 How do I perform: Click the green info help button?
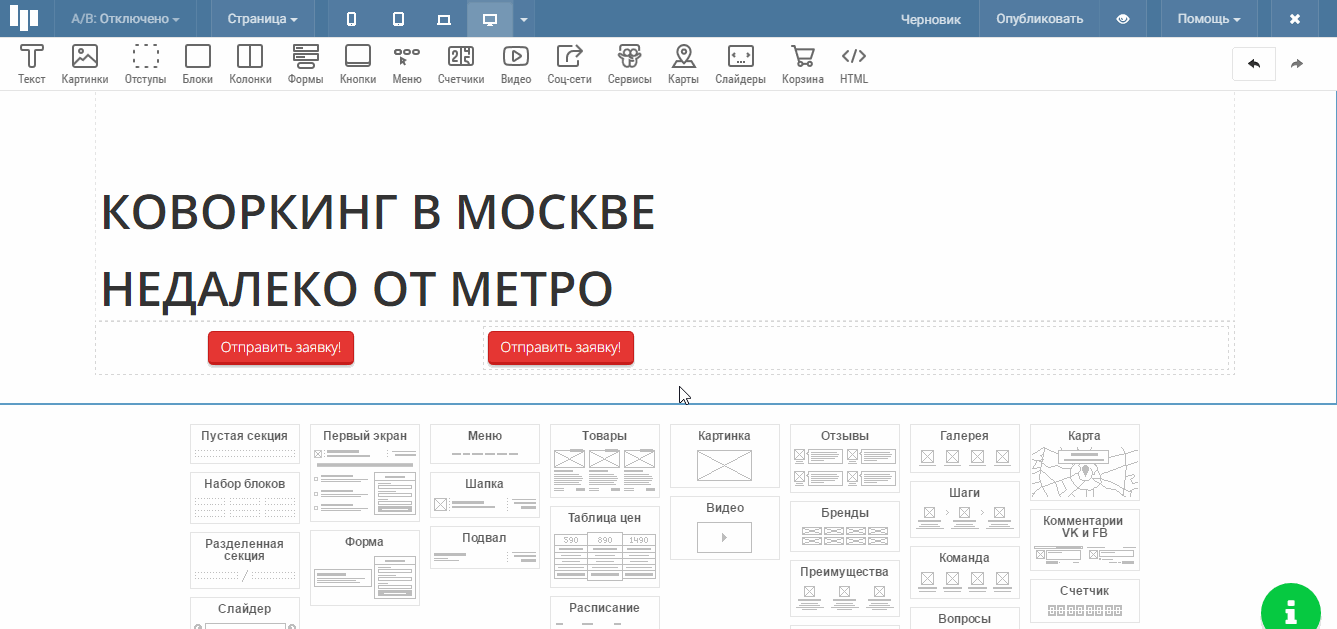click(1291, 609)
